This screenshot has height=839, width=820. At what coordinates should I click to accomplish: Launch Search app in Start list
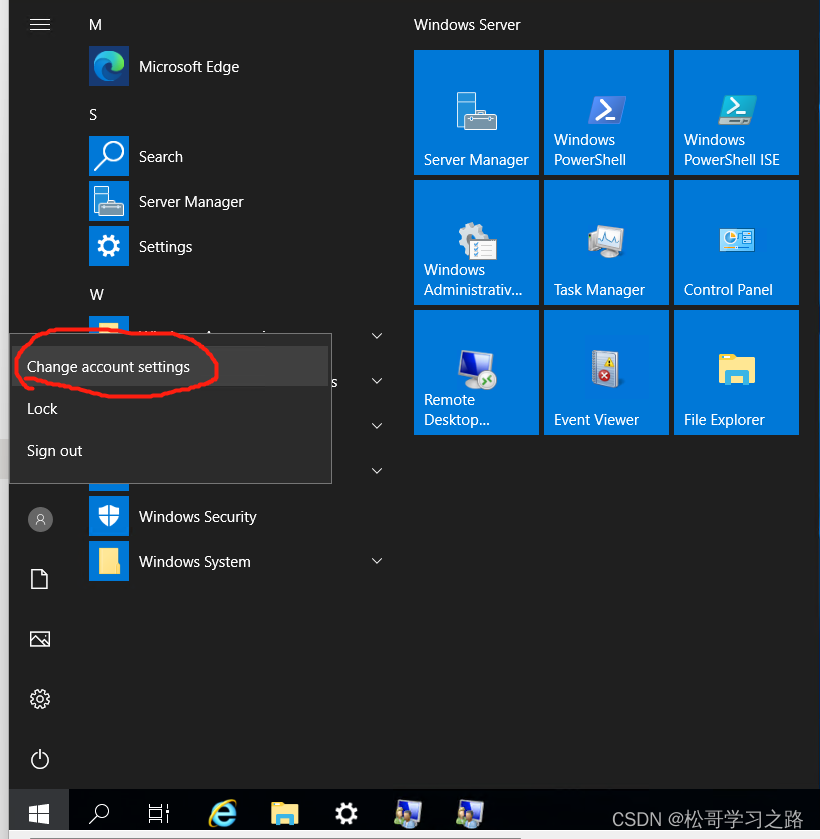tap(236, 156)
